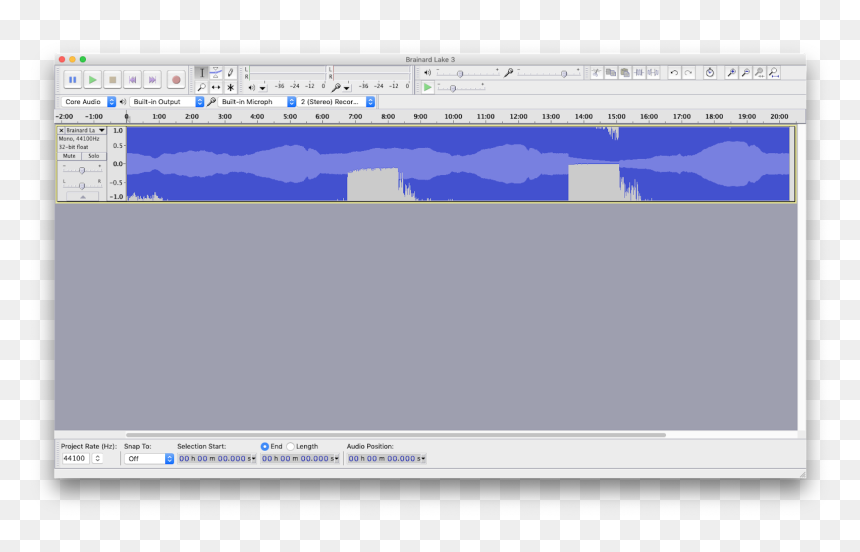Click the Fit Selection zoom icon
Viewport: 860px width, 552px height.
tap(760, 72)
